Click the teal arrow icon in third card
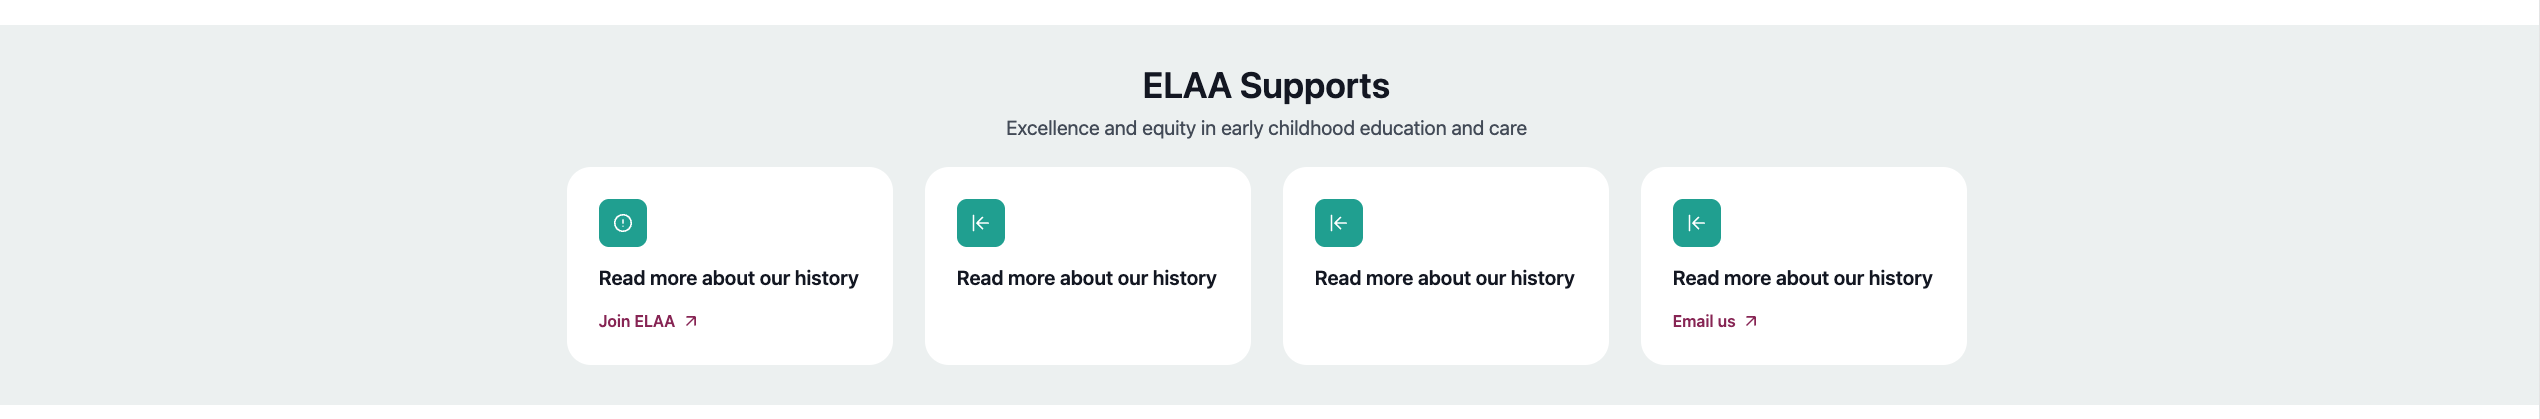This screenshot has height=419, width=2540. (x=1338, y=223)
